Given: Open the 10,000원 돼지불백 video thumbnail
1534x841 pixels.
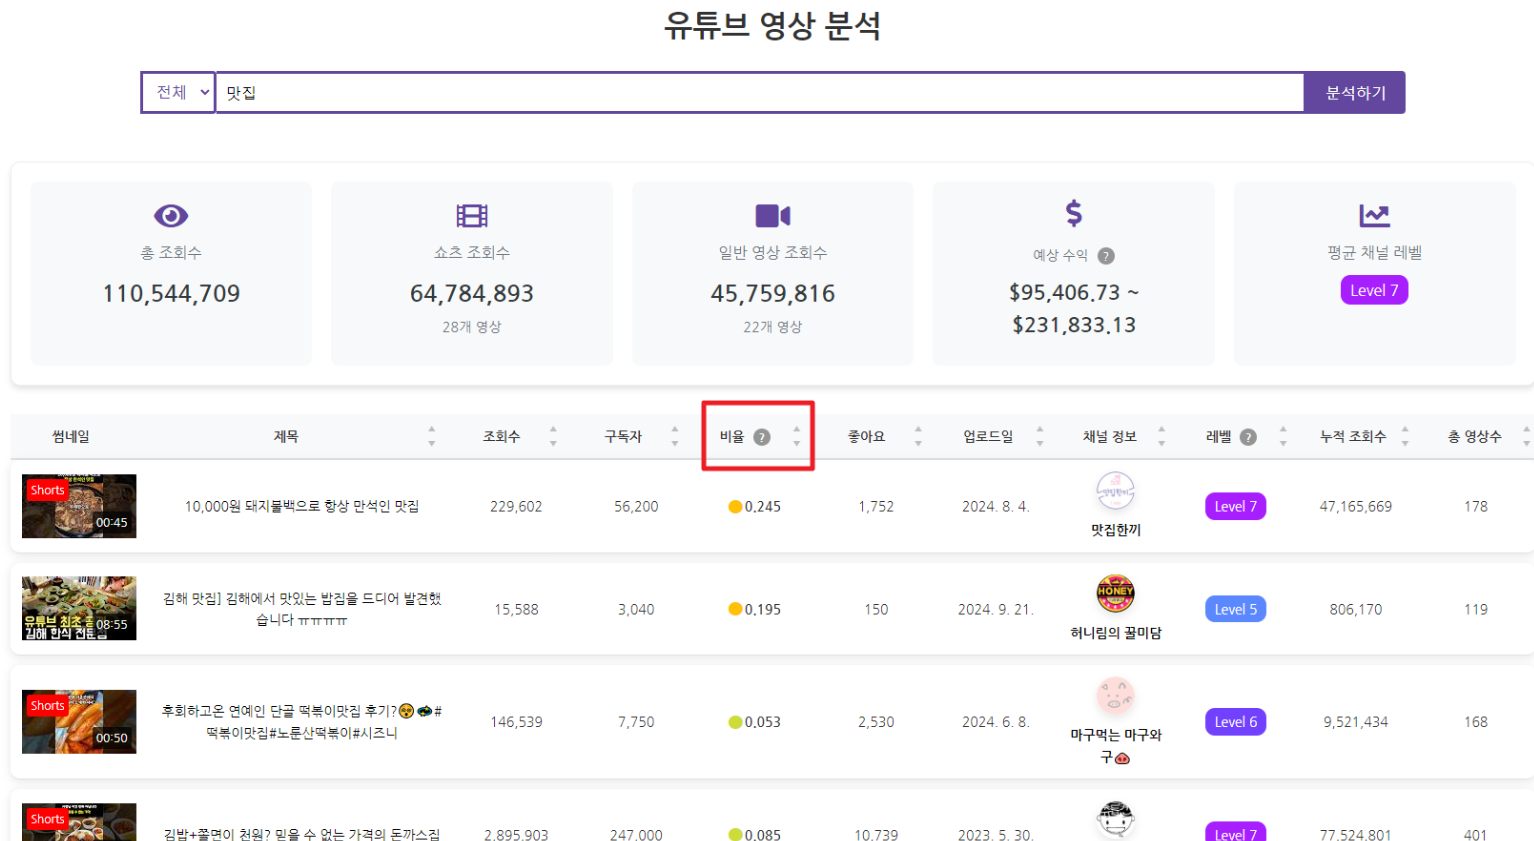Looking at the screenshot, I should point(79,506).
